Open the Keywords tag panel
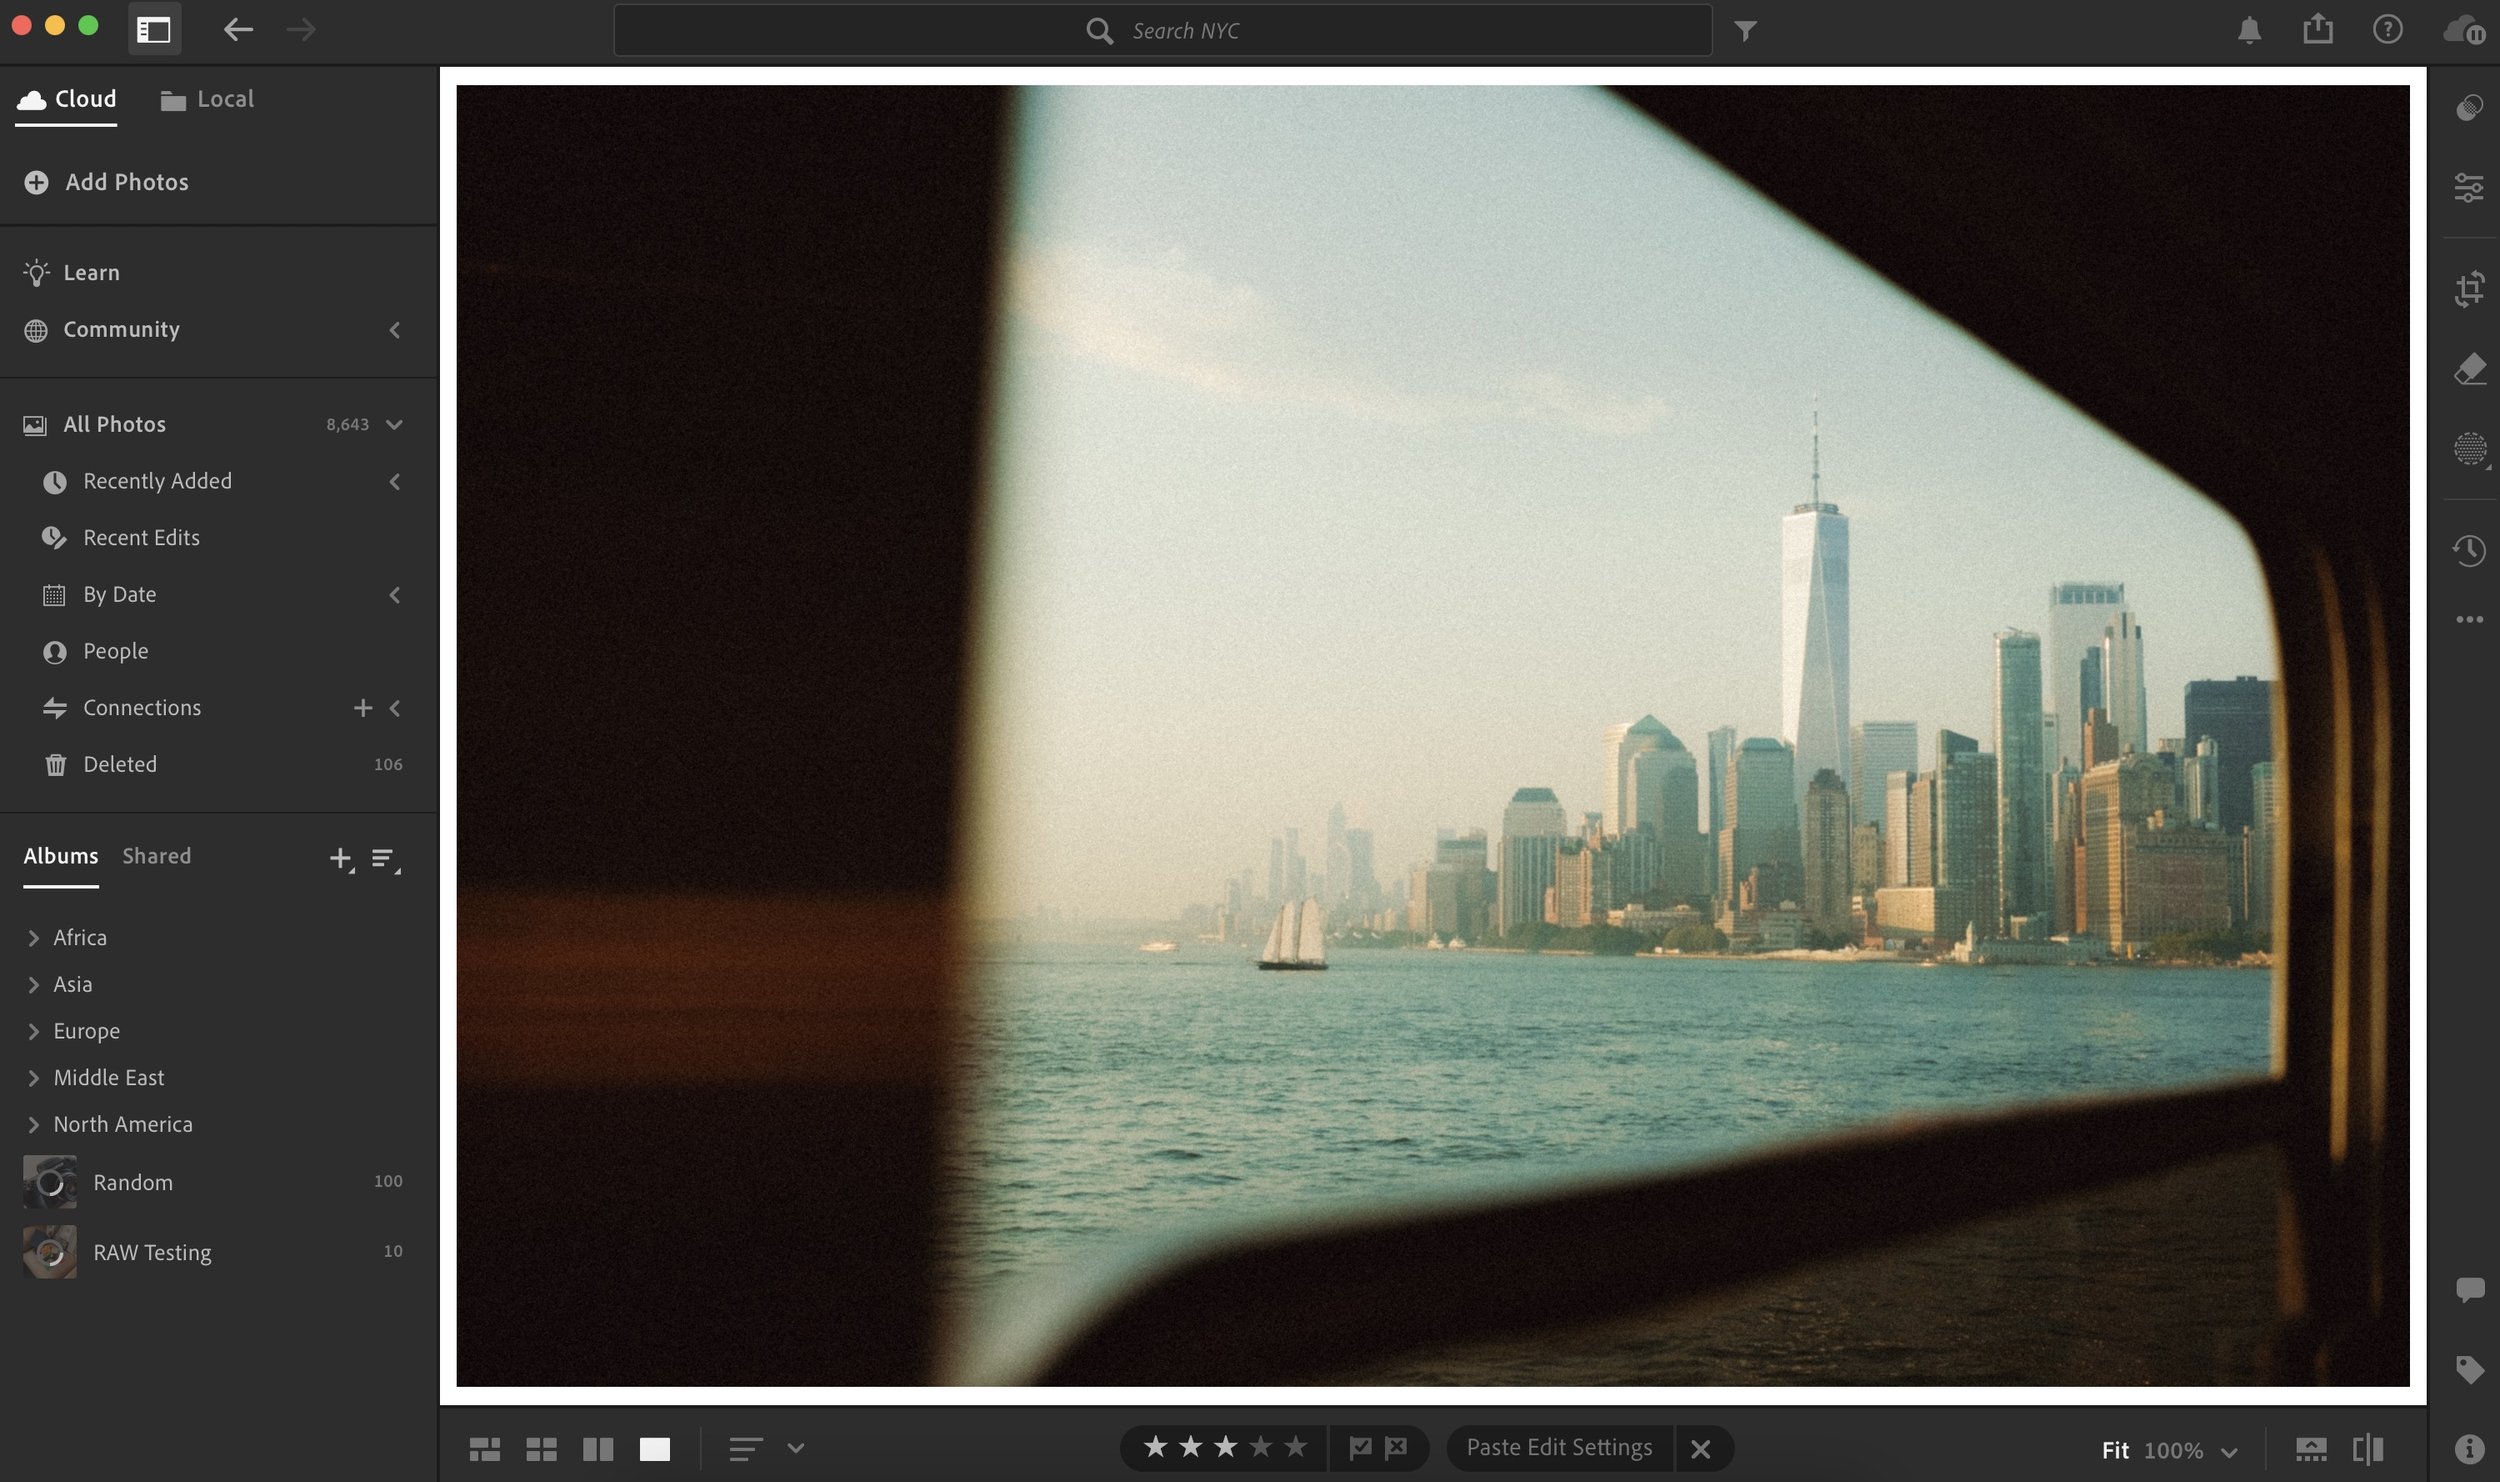 (x=2469, y=1369)
